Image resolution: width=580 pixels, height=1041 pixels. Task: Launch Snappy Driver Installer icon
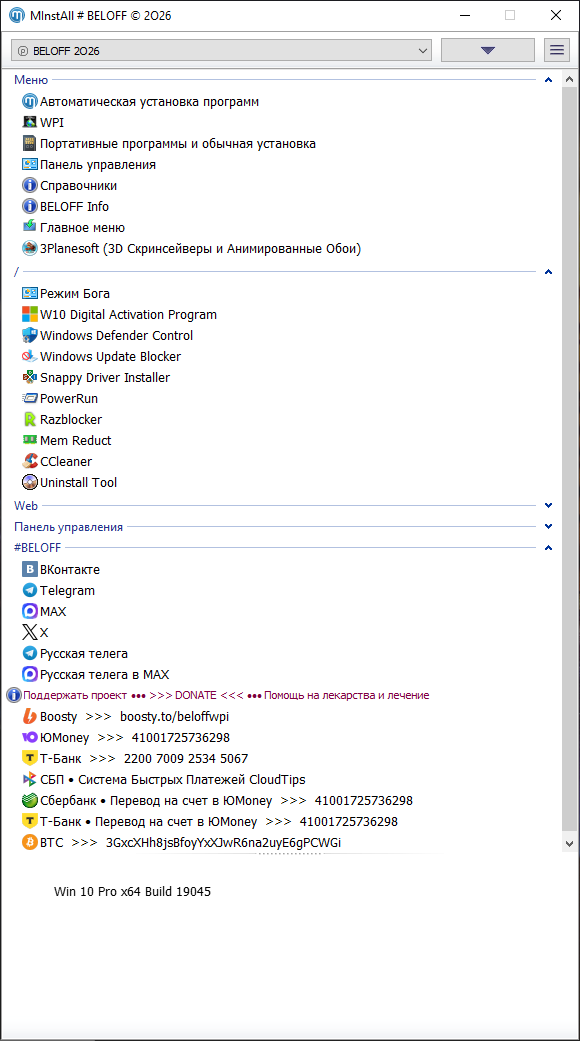pos(30,377)
